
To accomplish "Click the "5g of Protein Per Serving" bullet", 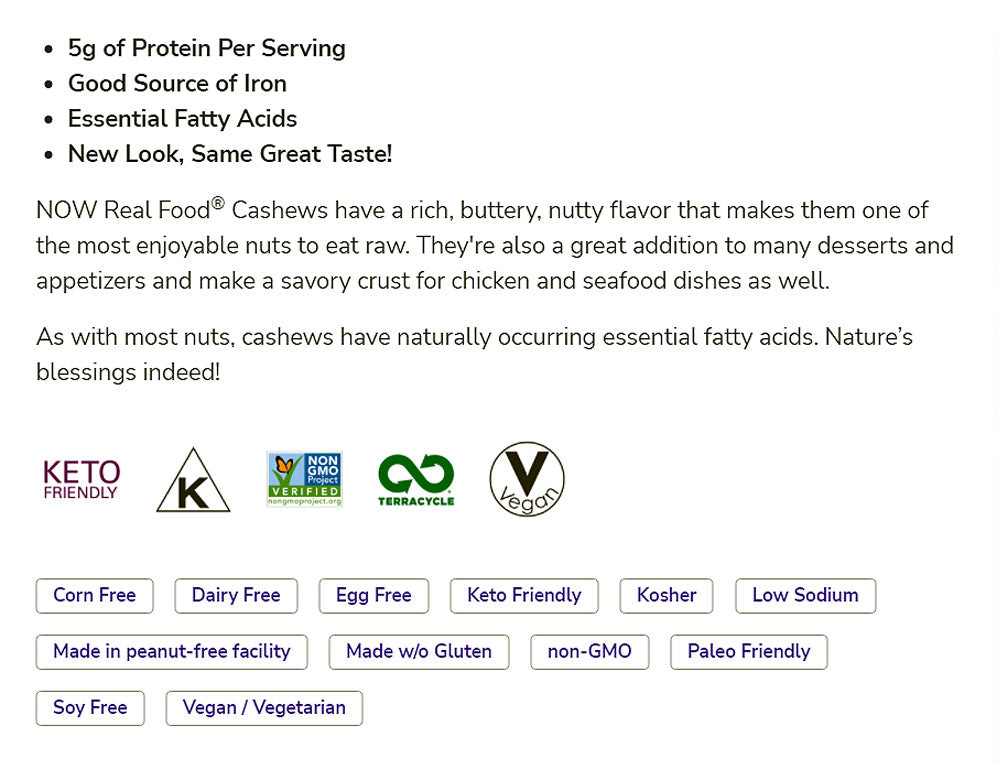I will [x=207, y=48].
